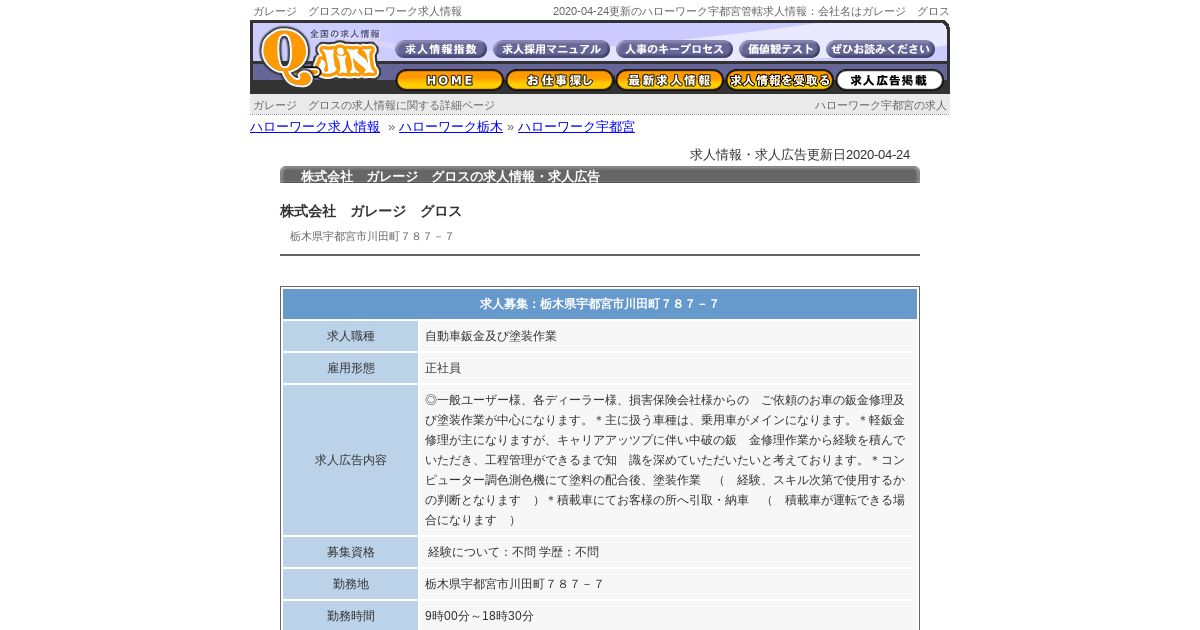1200x630 pixels.
Task: Open ぜひお読みください nav button
Action: click(881, 49)
